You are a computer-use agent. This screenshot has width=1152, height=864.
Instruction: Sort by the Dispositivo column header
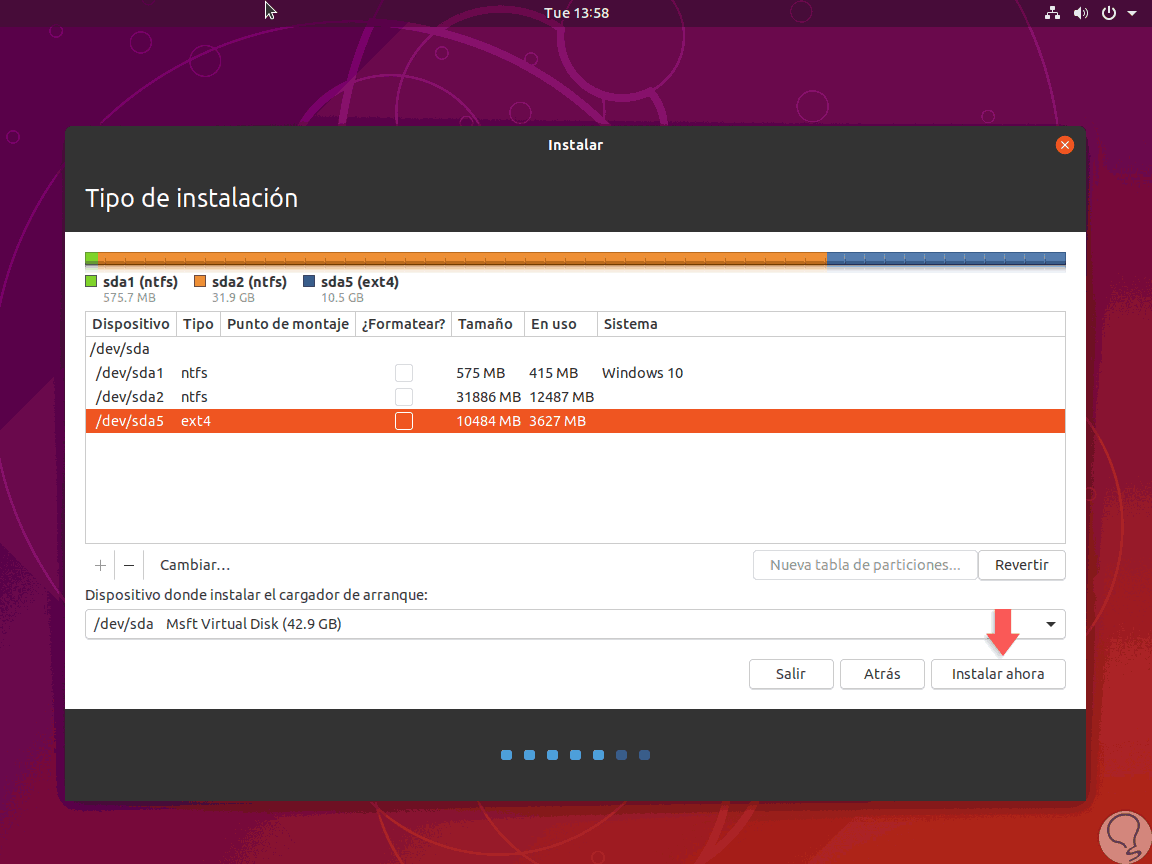click(x=131, y=324)
